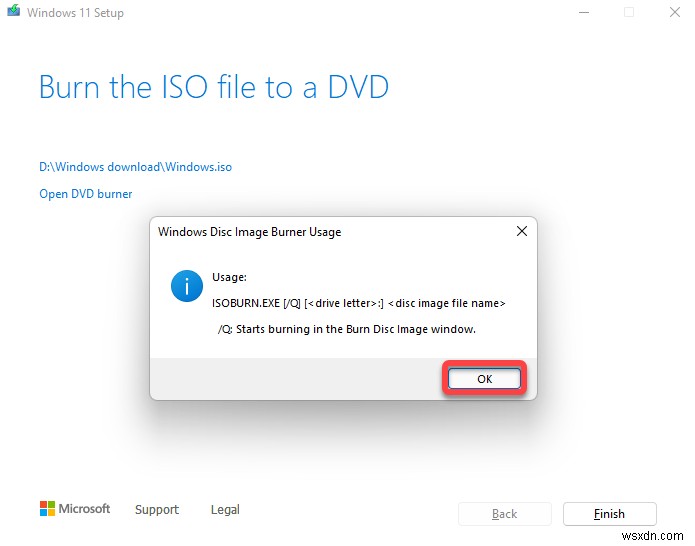Image resolution: width=695 pixels, height=546 pixels.
Task: Click the "Burn the ISO file to a DVD" heading
Action: point(214,87)
